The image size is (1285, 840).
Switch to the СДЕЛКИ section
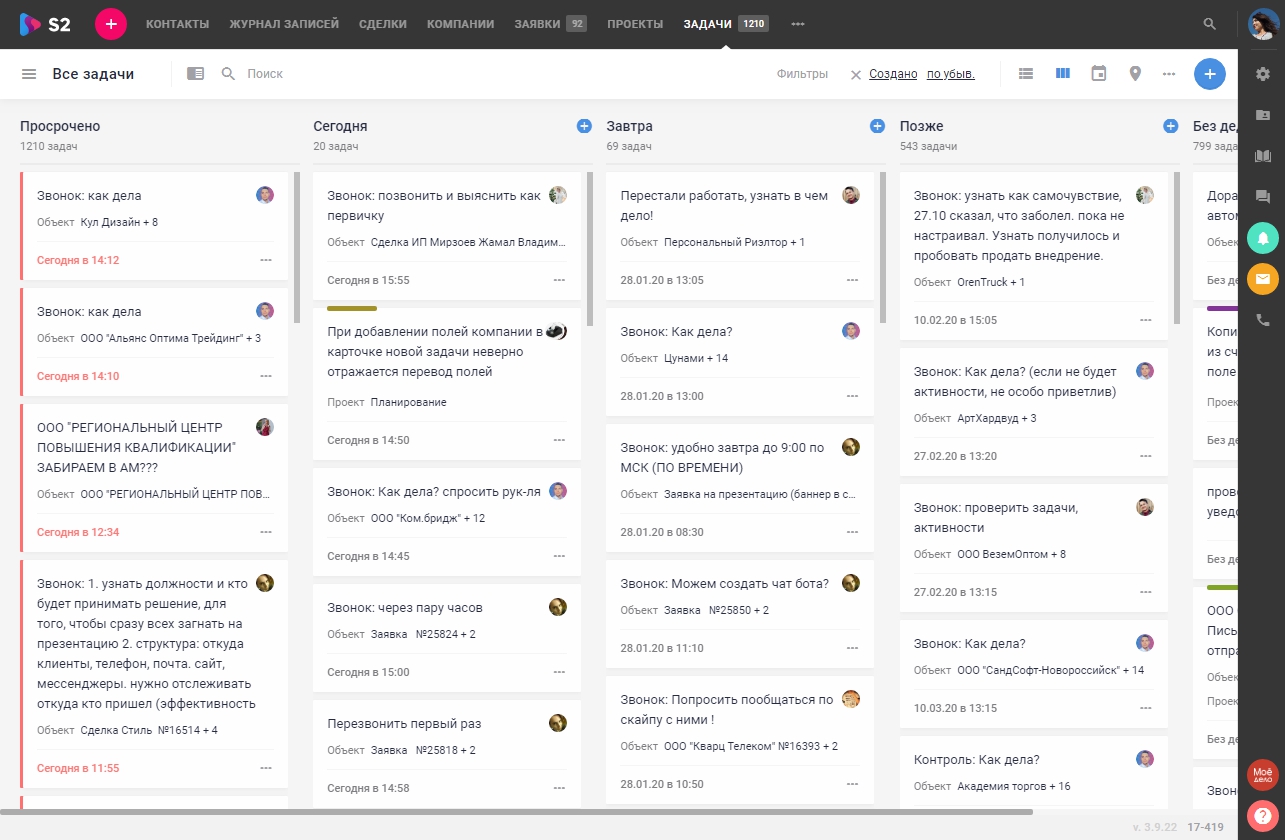(x=382, y=22)
